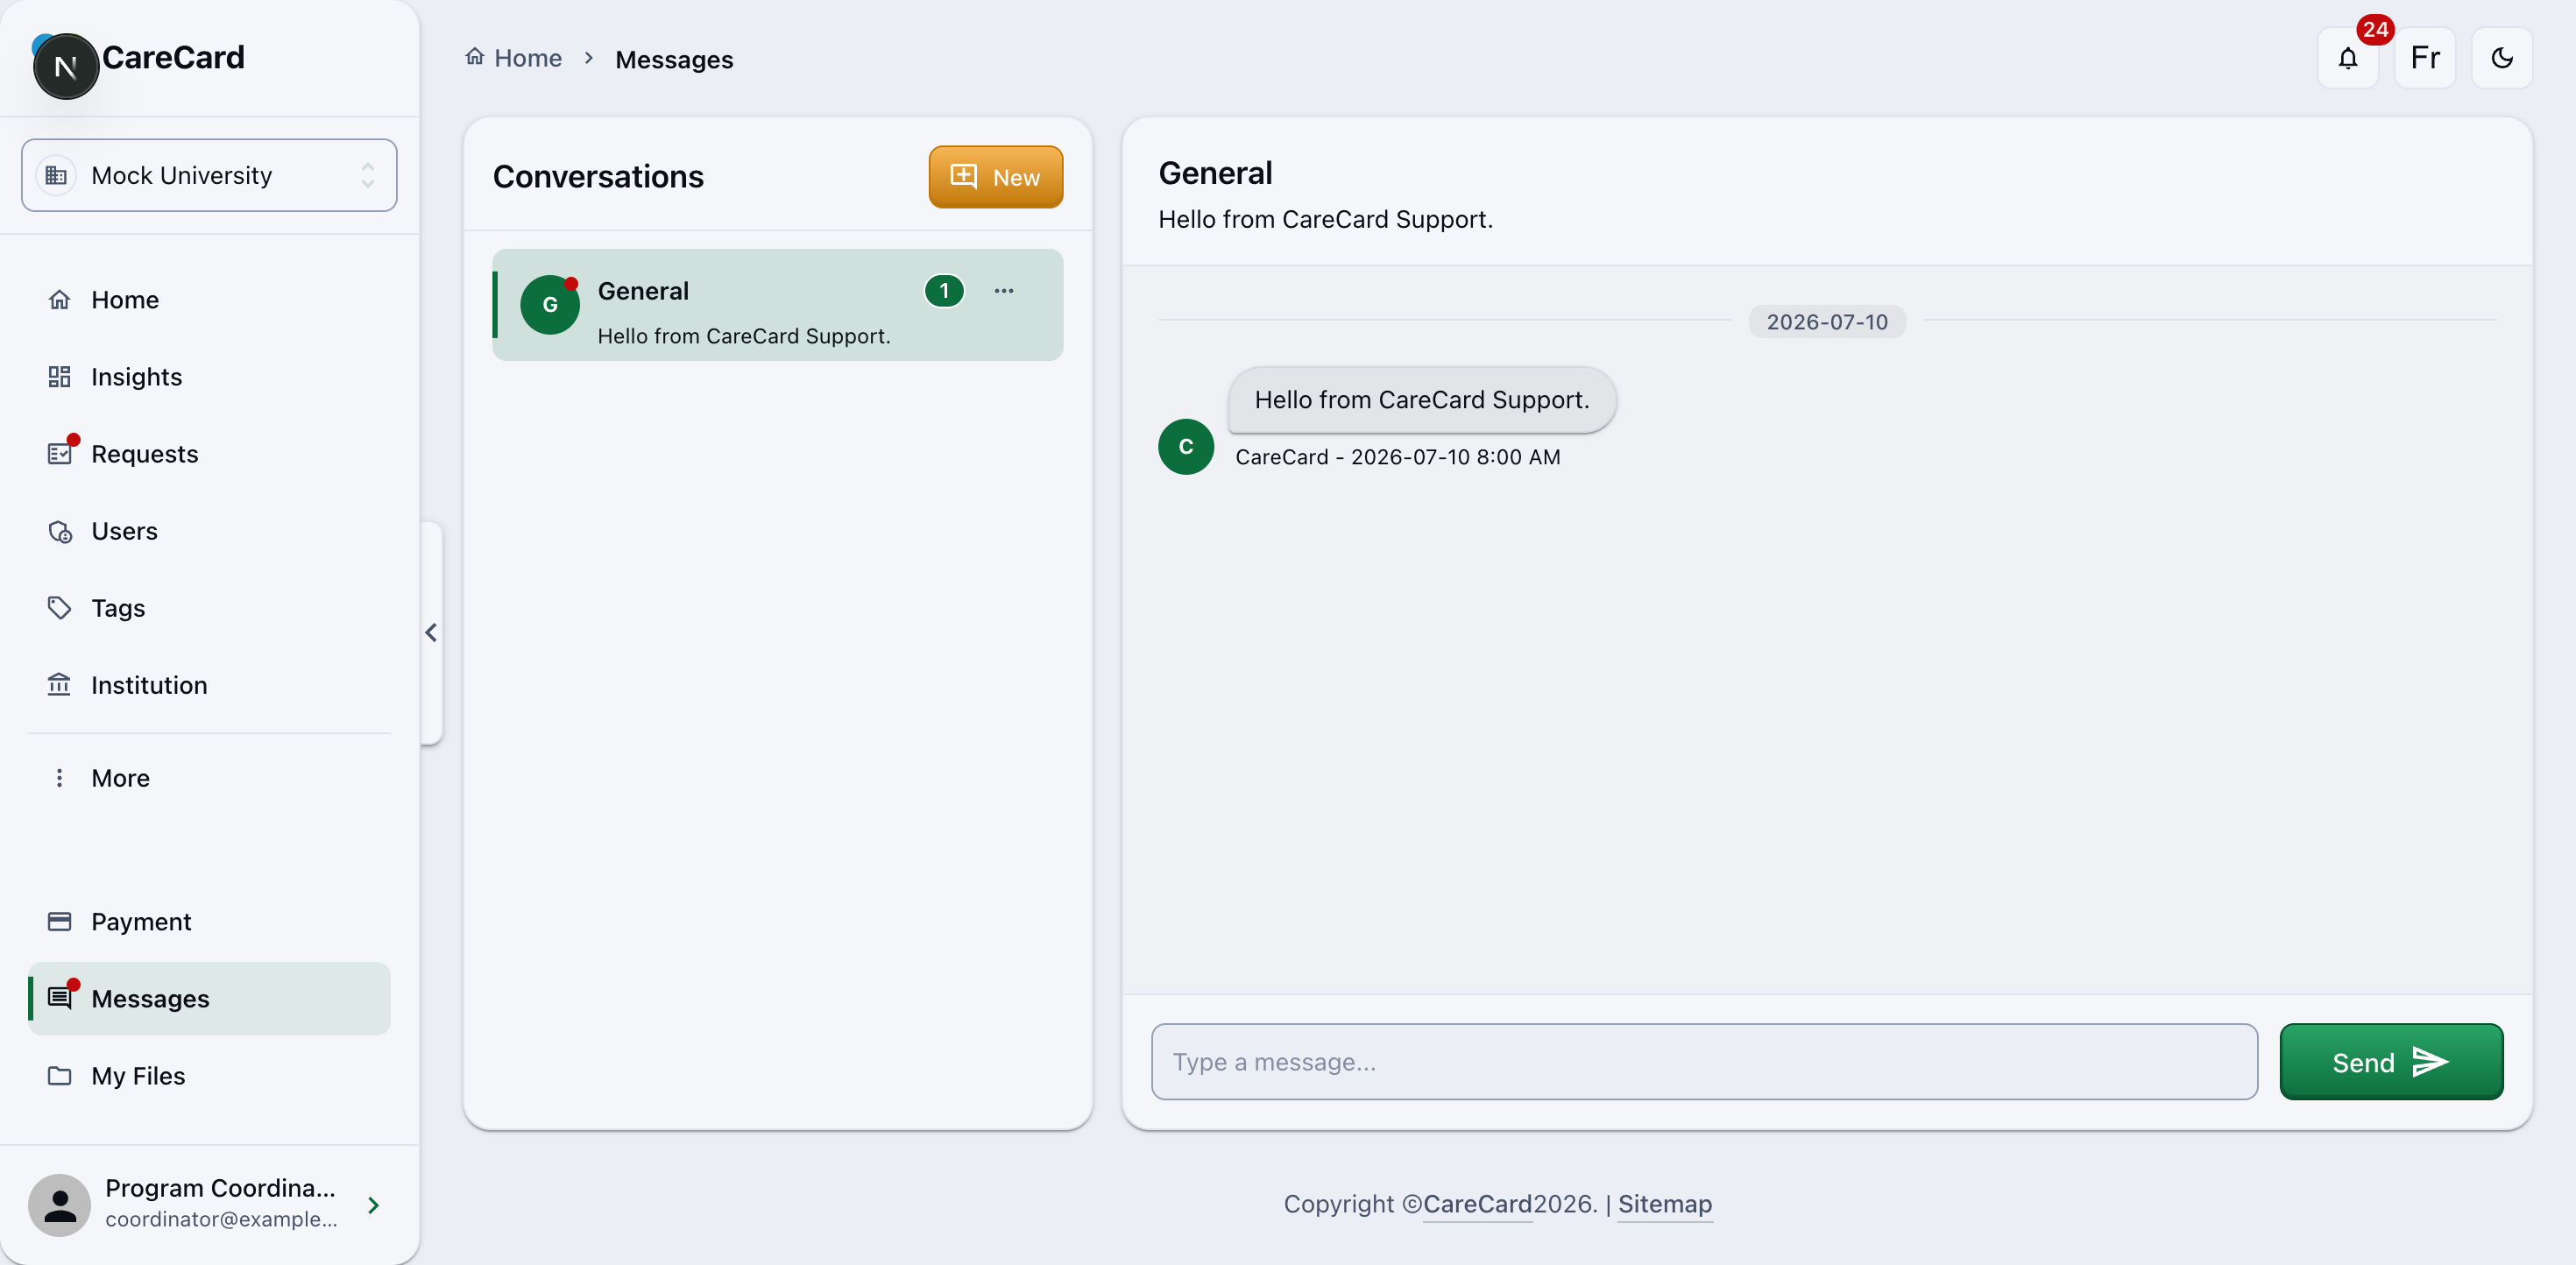Screen dimensions: 2576x1265
Task: Click the Home breadcrumb link
Action: click(514, 58)
